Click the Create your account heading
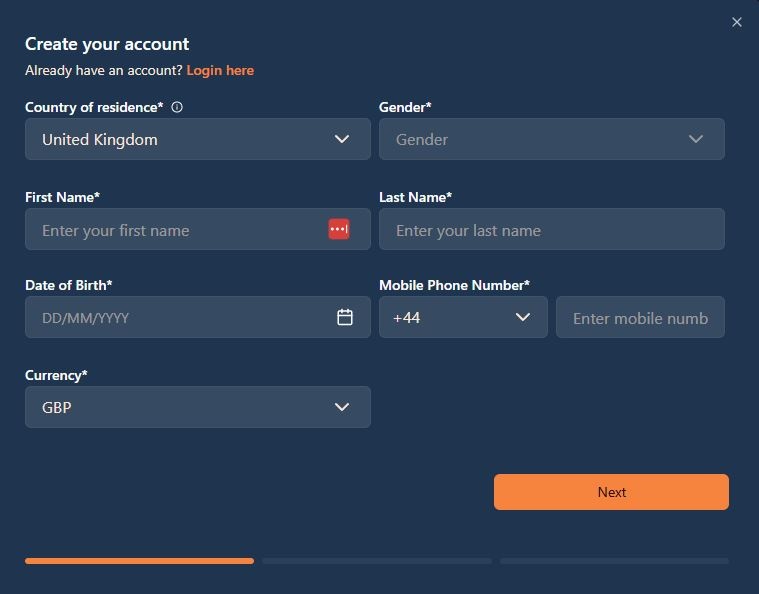The image size is (759, 594). coord(107,45)
